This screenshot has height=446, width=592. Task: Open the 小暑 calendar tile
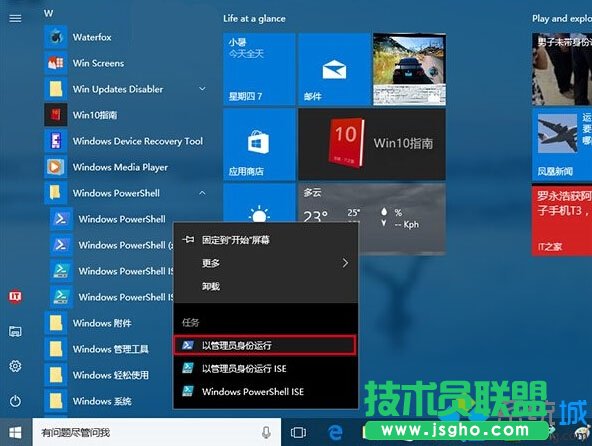pos(259,69)
